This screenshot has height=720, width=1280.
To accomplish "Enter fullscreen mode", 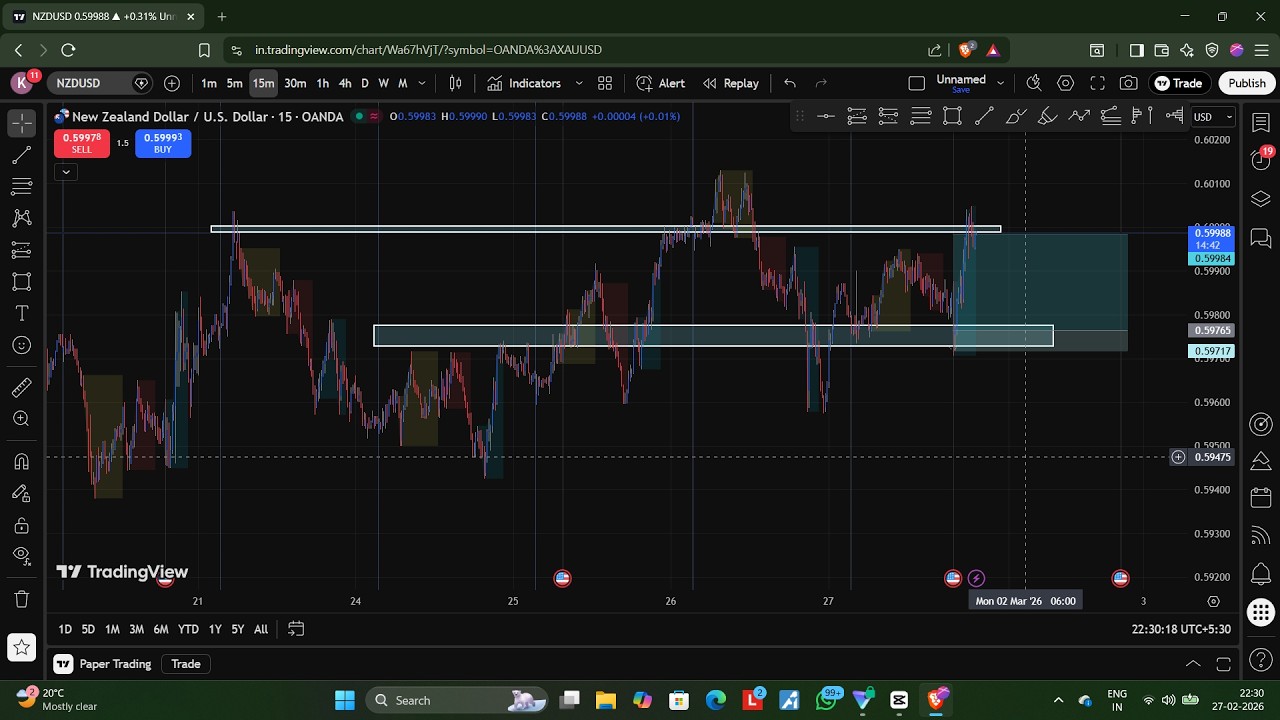I will click(1097, 83).
